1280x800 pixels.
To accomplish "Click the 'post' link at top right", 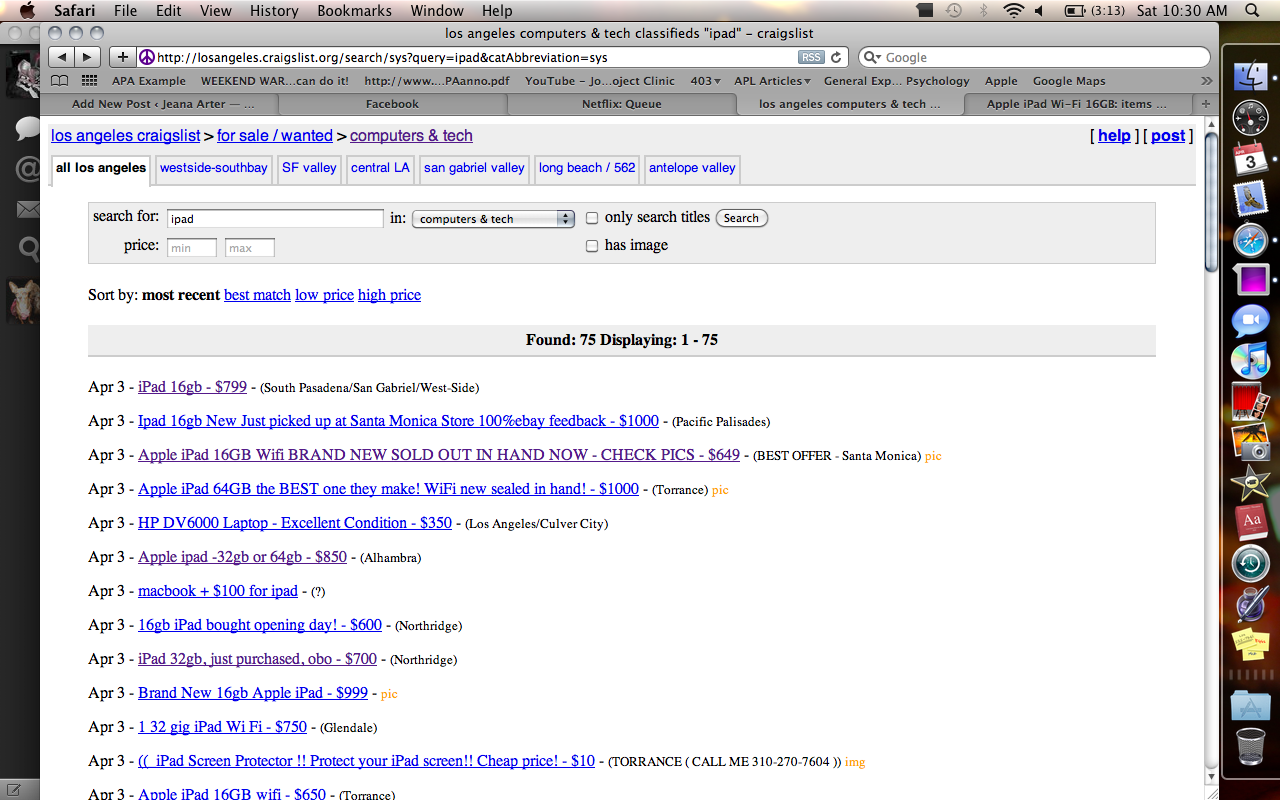I will click(x=1168, y=136).
